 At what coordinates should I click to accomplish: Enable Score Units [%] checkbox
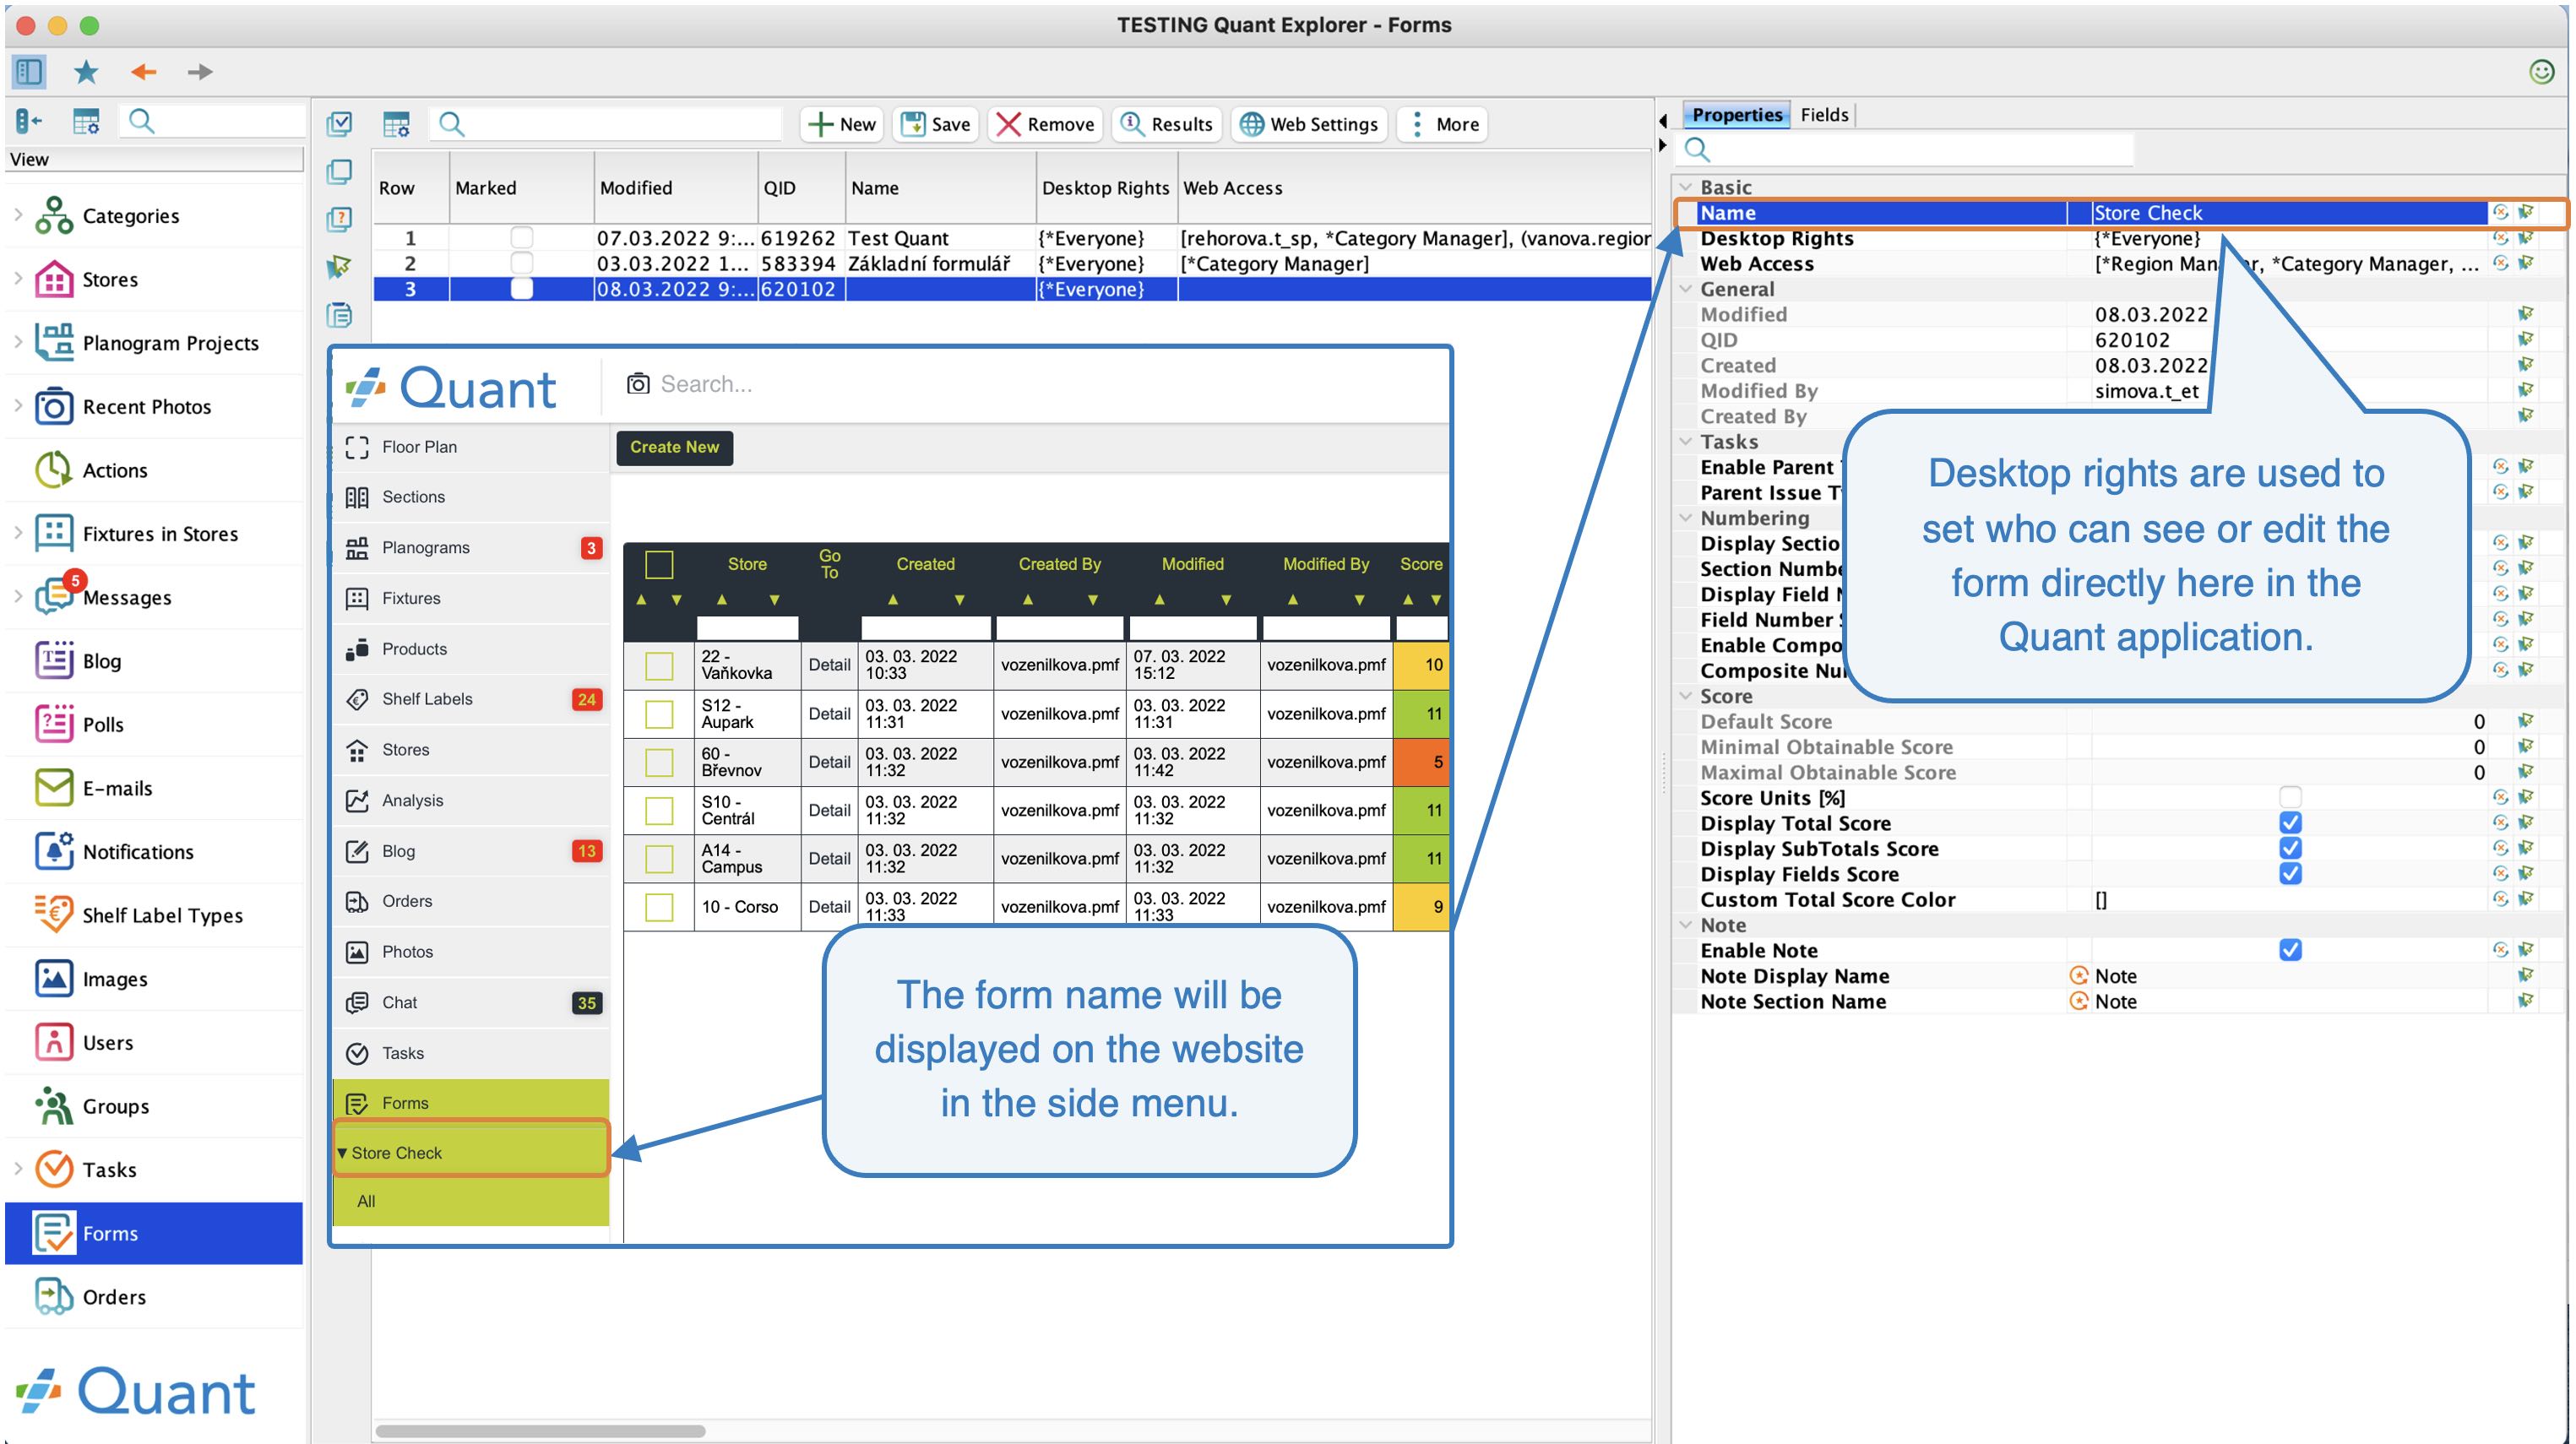2290,797
